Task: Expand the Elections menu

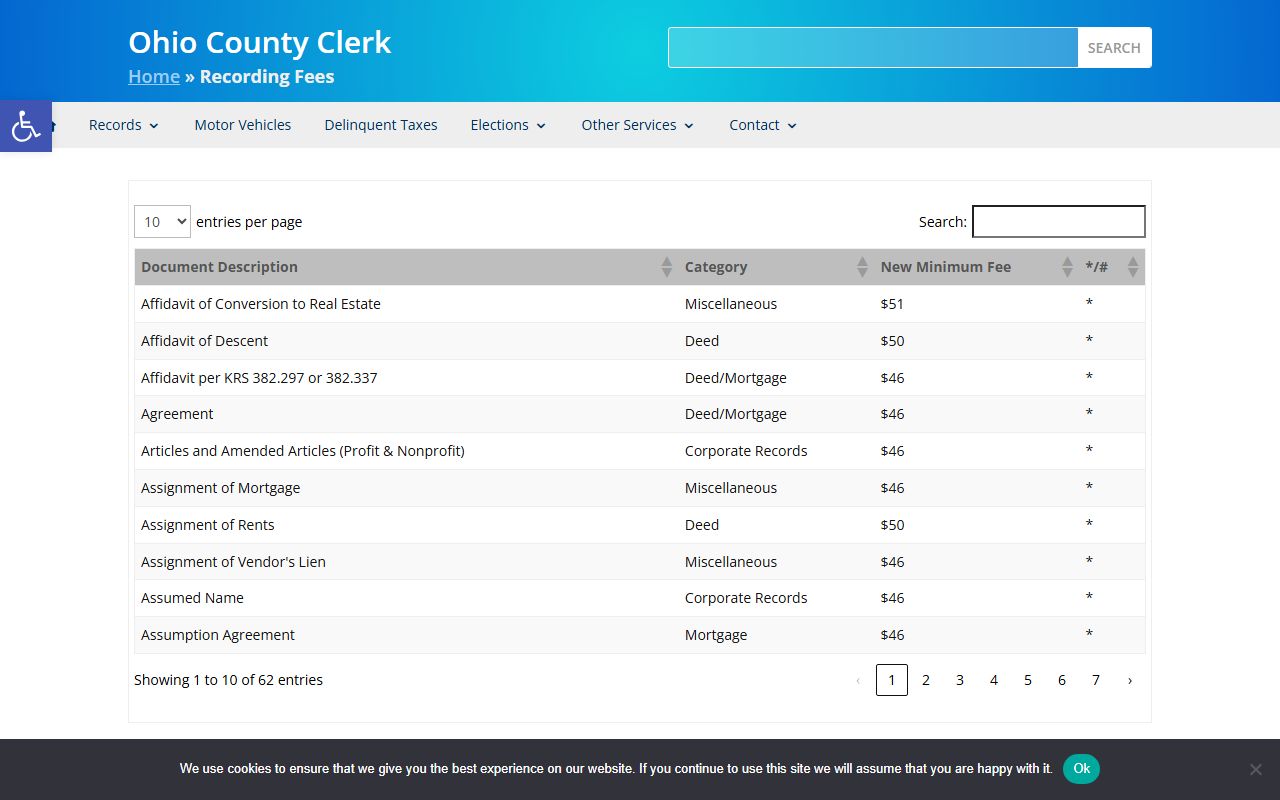Action: pos(509,125)
